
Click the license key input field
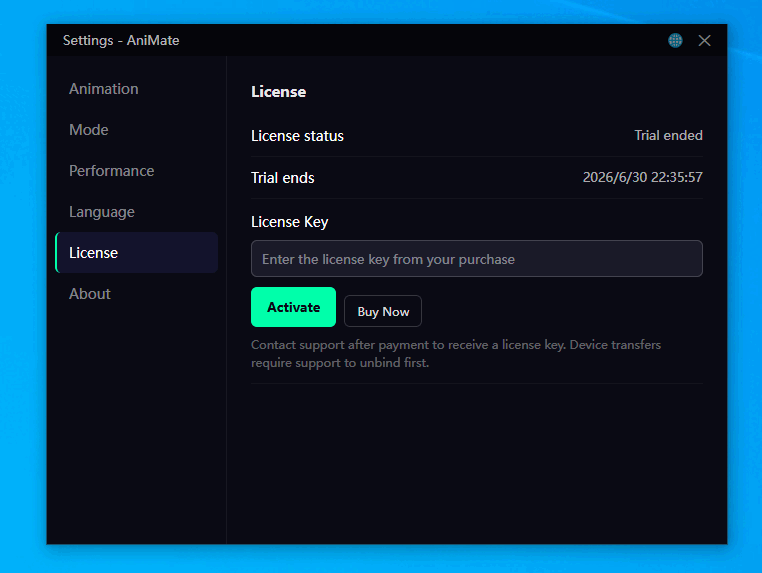(477, 259)
